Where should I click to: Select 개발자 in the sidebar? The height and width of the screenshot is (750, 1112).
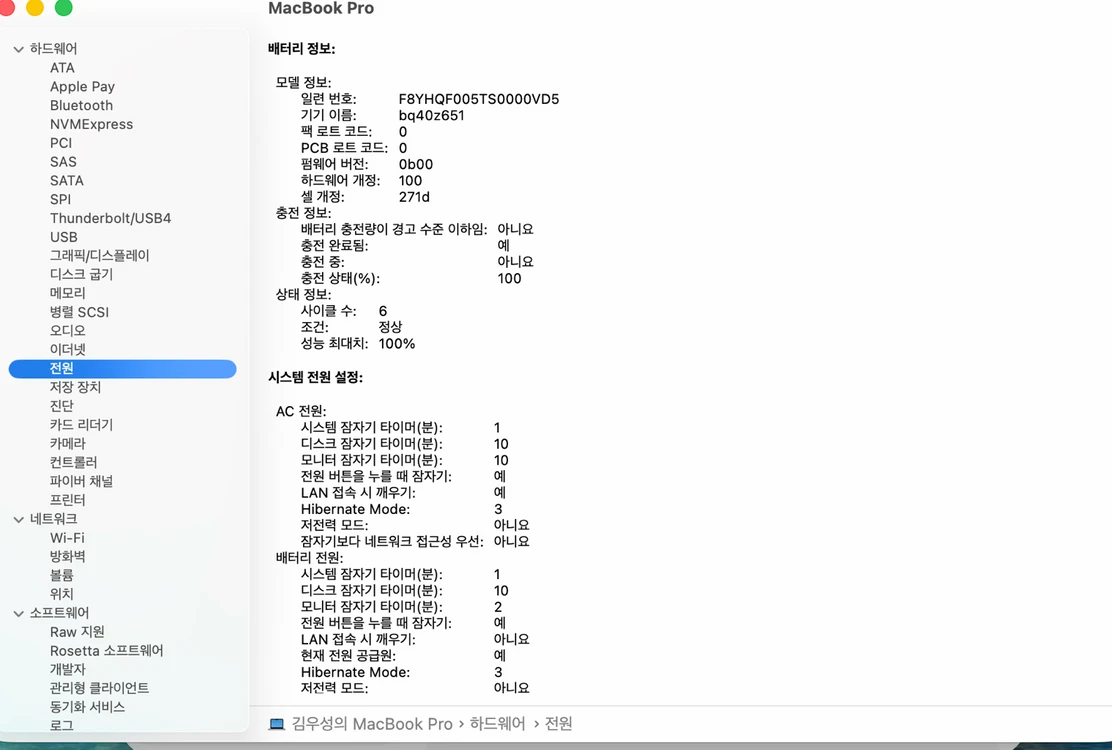tap(67, 669)
